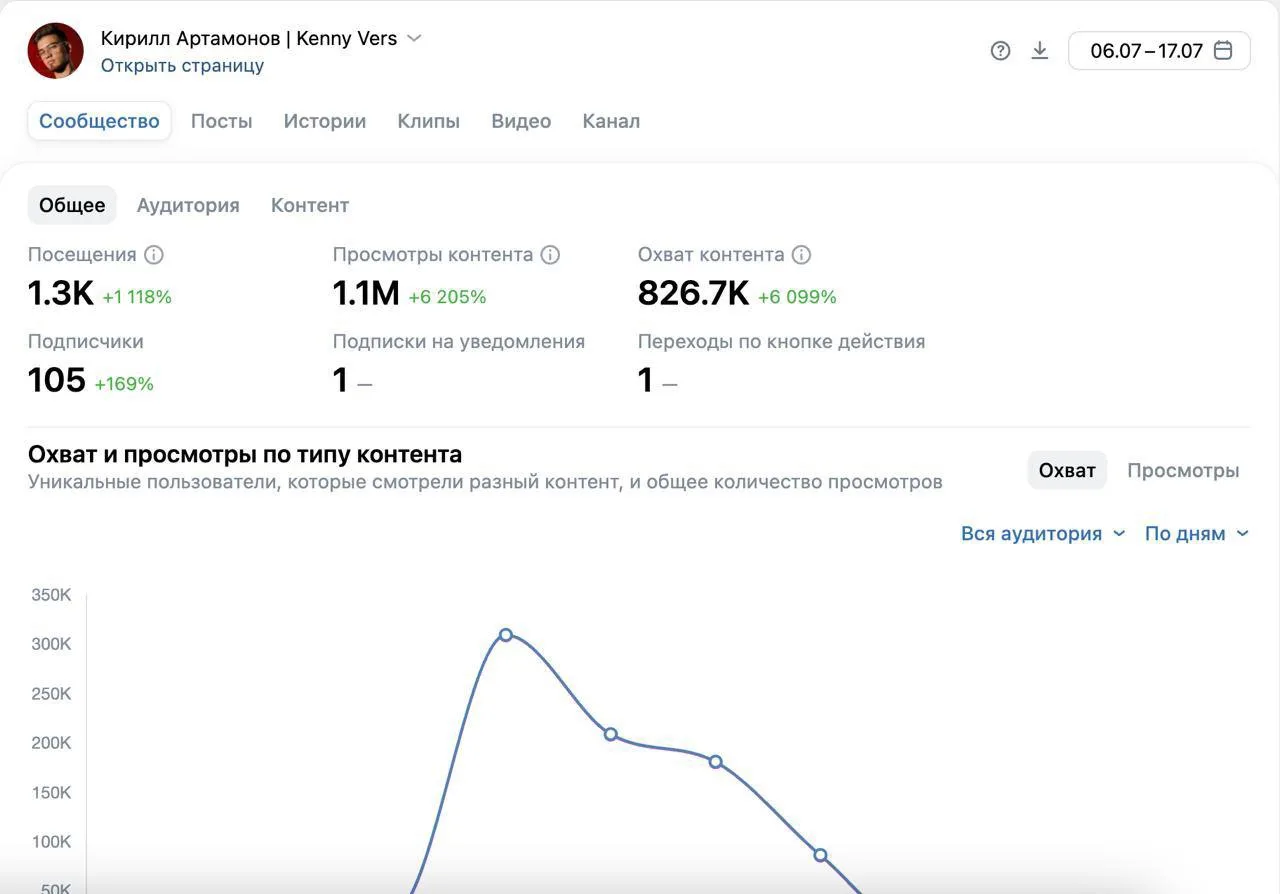The width and height of the screenshot is (1280, 894).
Task: Click the 150K axis label
Action: 52,793
